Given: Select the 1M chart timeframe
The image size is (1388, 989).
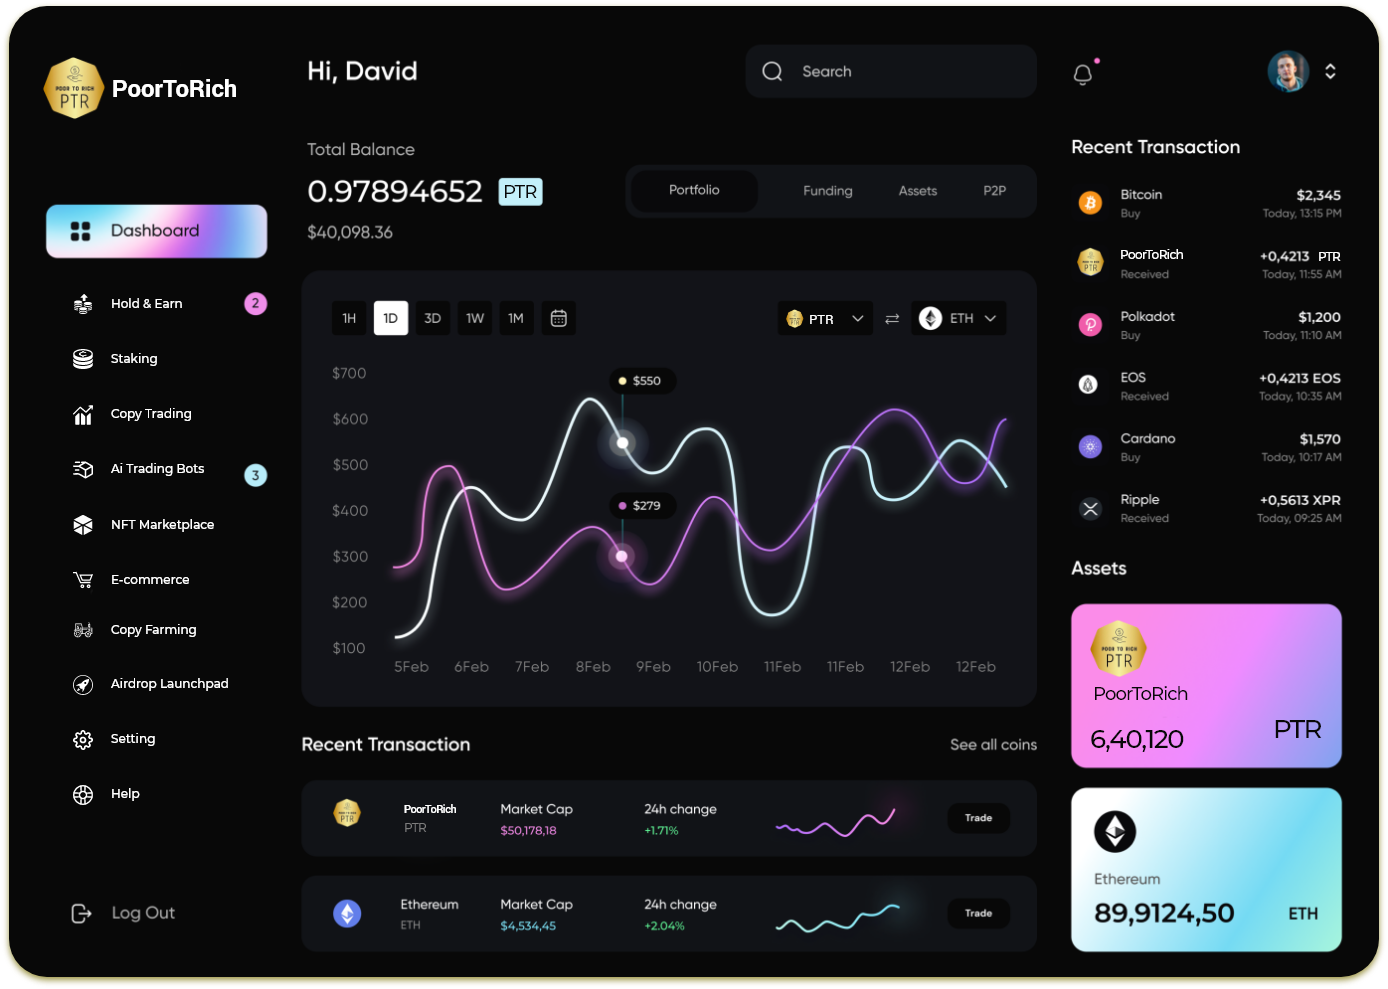Looking at the screenshot, I should tap(516, 318).
